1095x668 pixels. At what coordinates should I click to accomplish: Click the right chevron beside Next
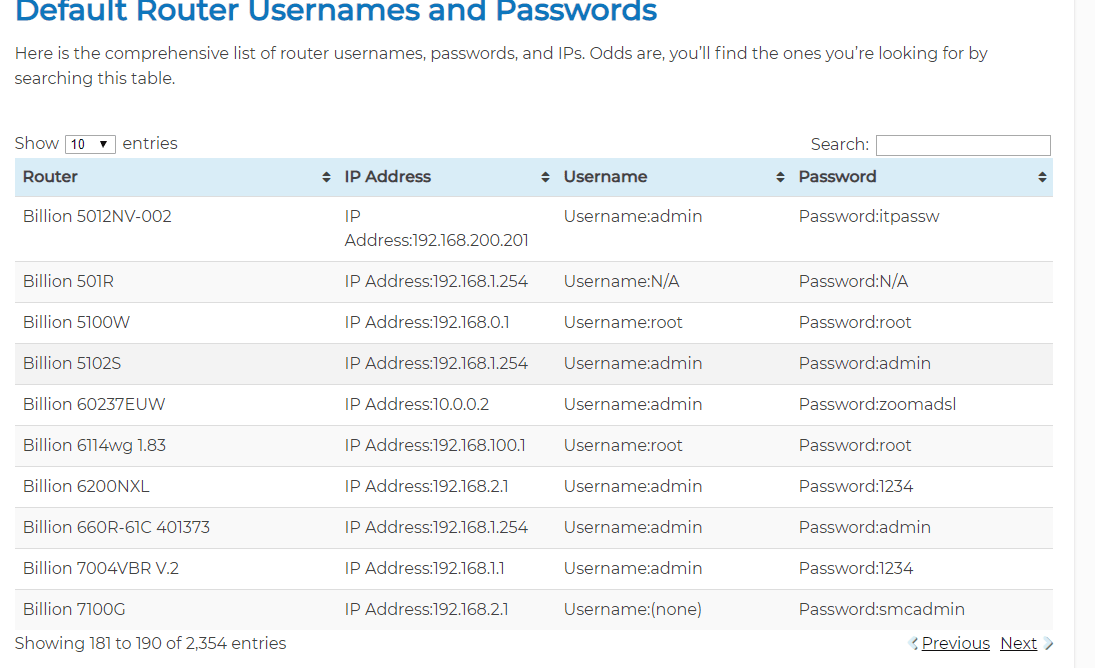pos(1048,644)
